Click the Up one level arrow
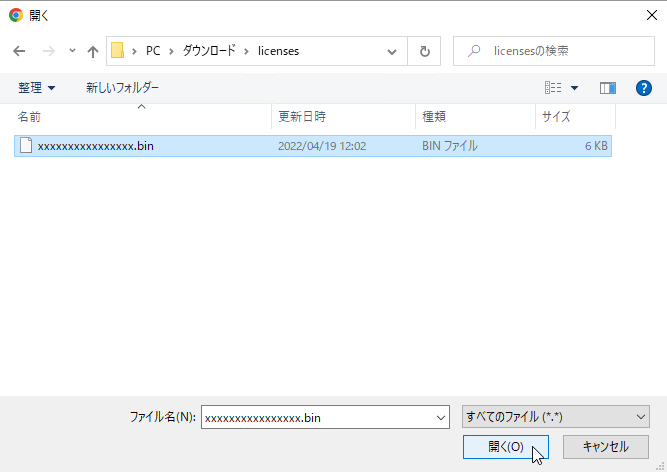The height and width of the screenshot is (472, 667). click(x=93, y=51)
